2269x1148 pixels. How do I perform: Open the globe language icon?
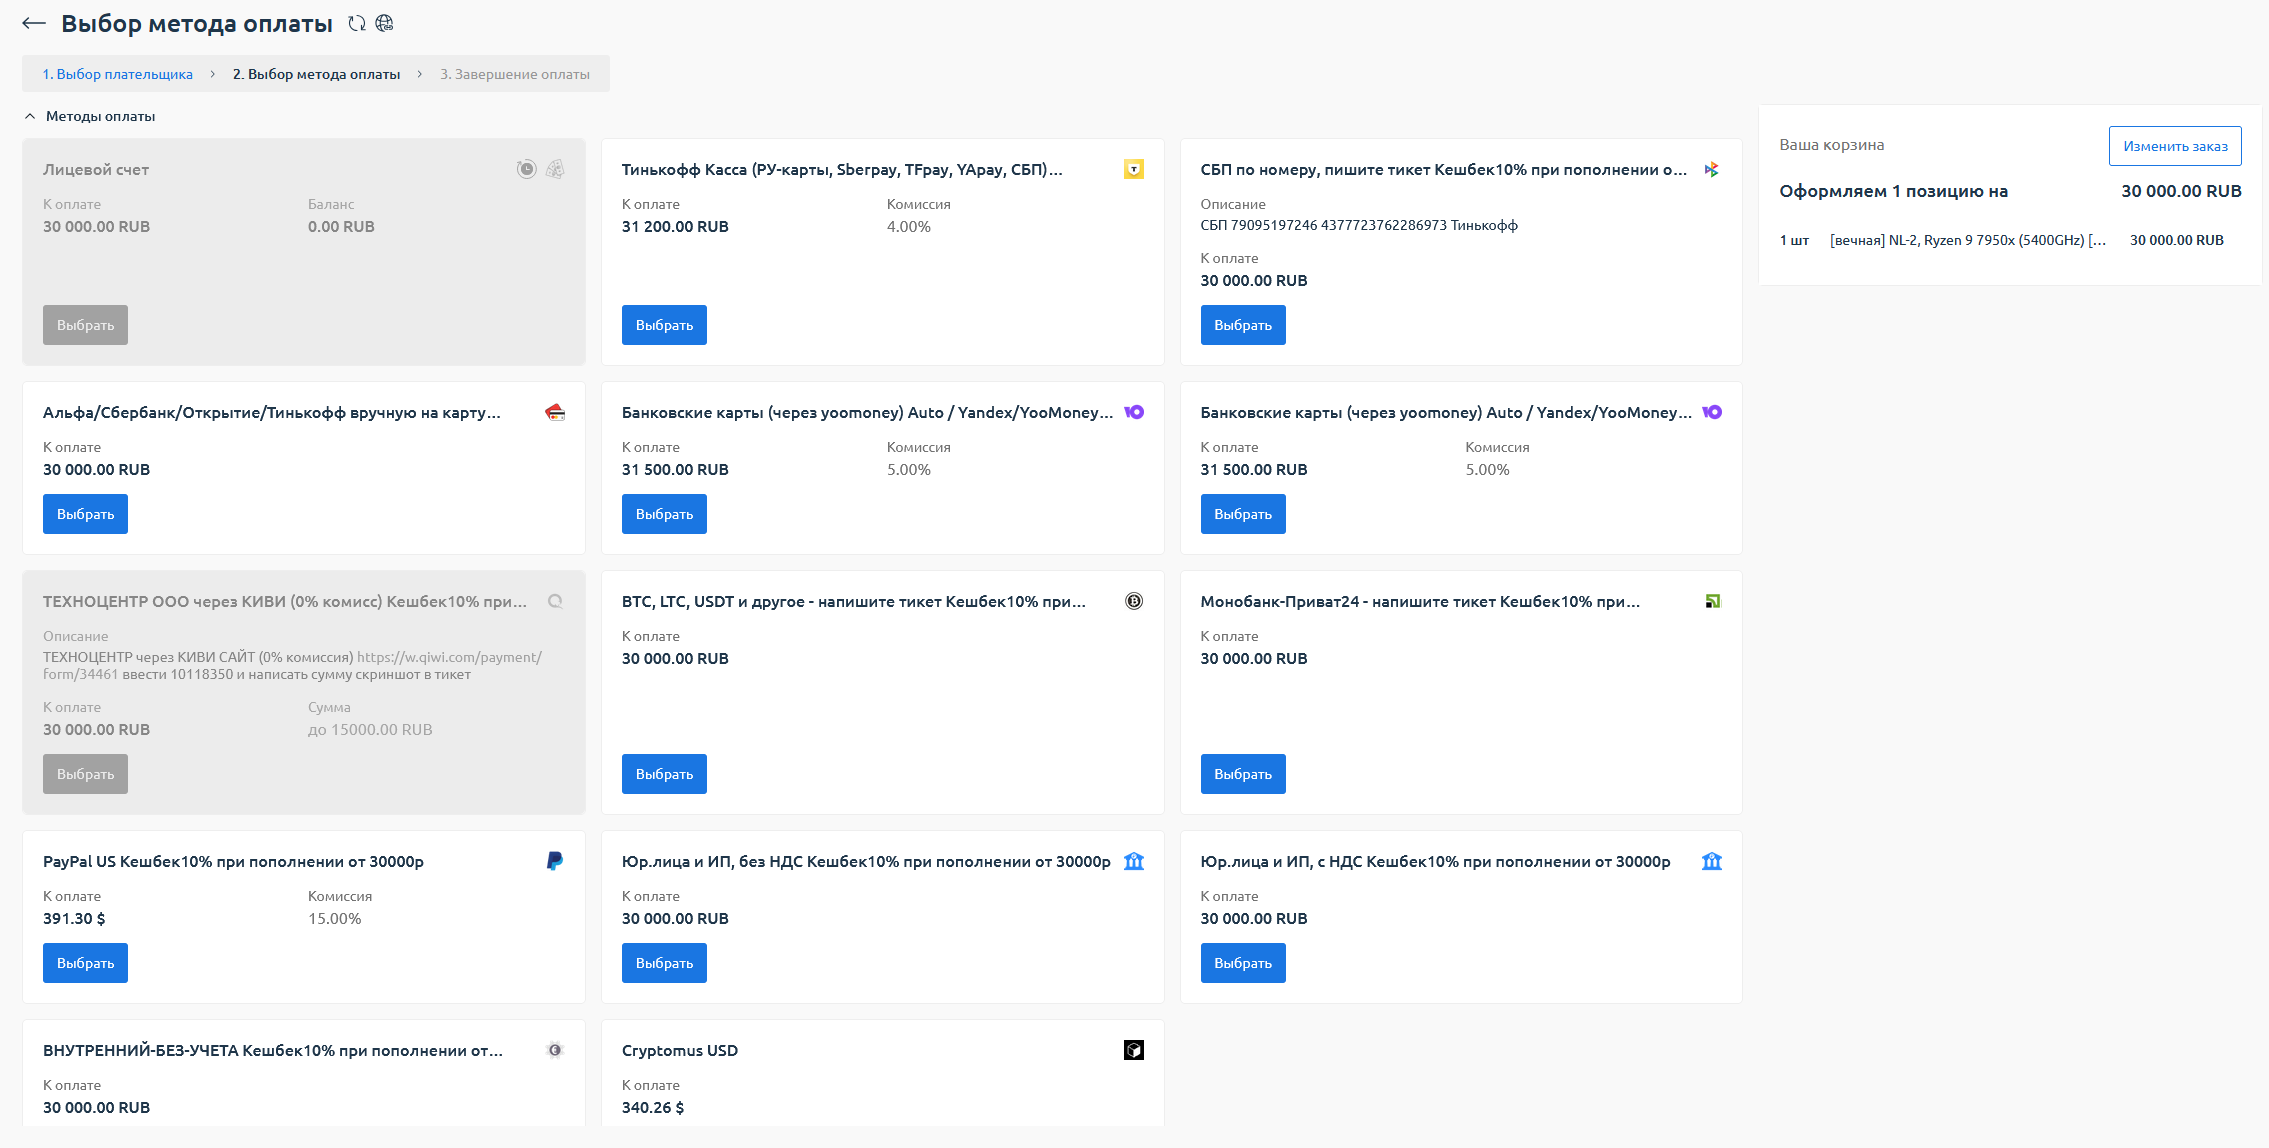point(384,23)
